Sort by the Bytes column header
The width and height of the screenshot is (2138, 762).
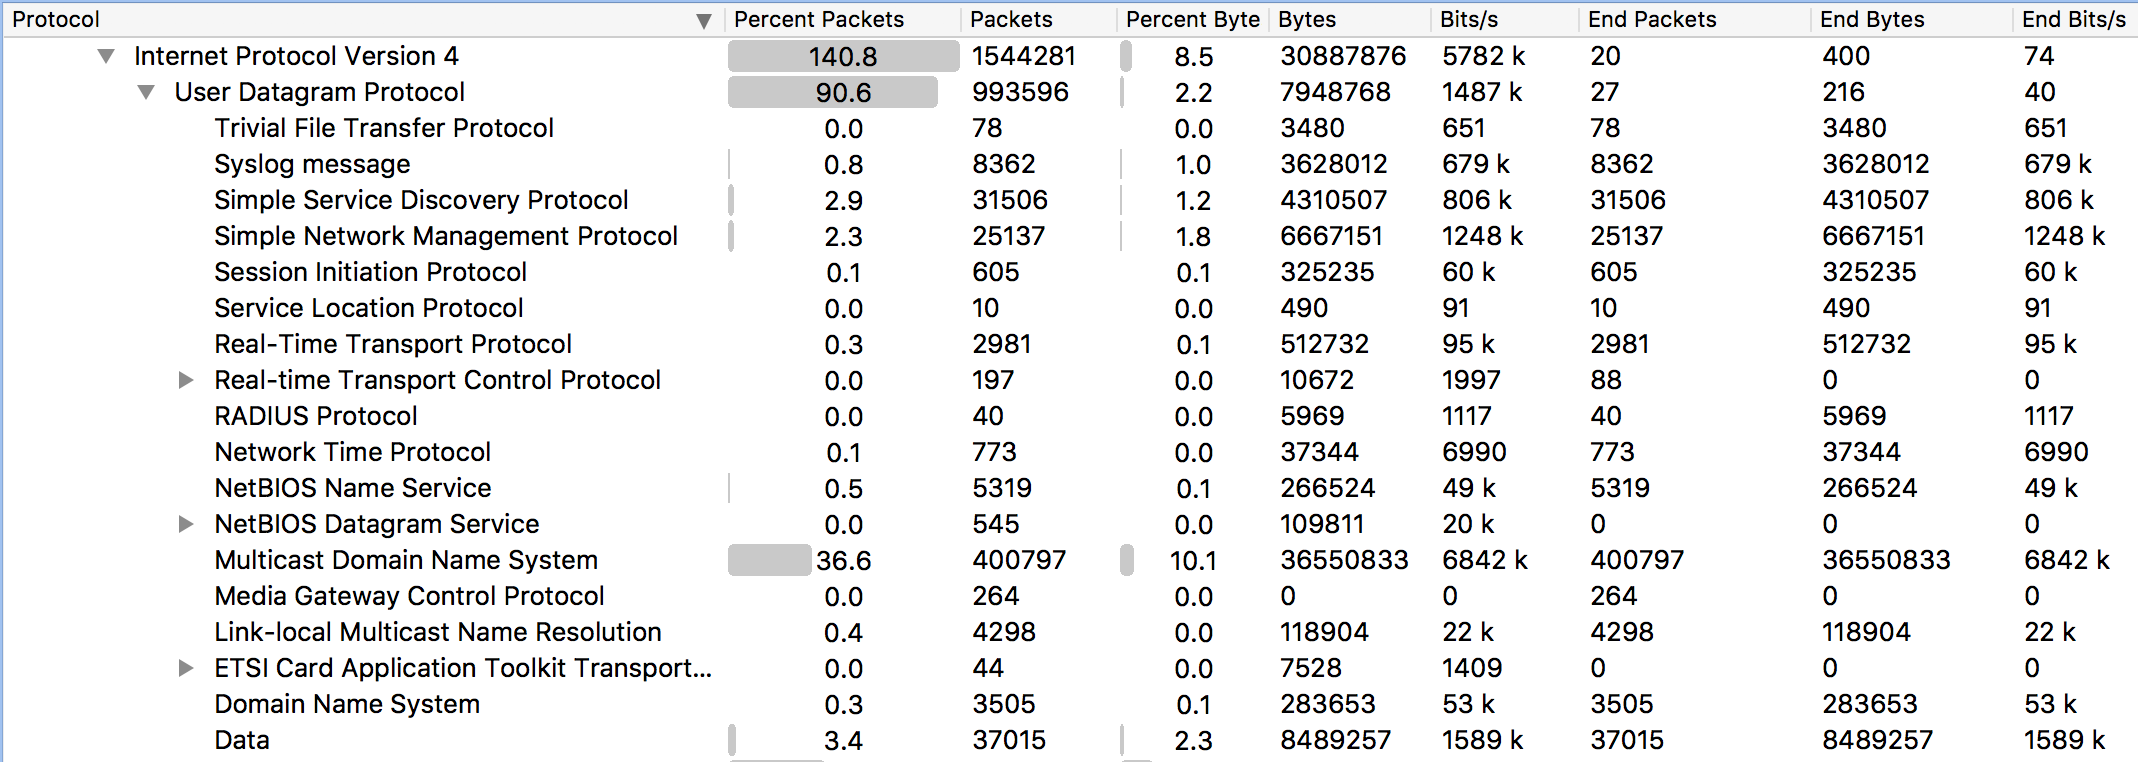1307,20
